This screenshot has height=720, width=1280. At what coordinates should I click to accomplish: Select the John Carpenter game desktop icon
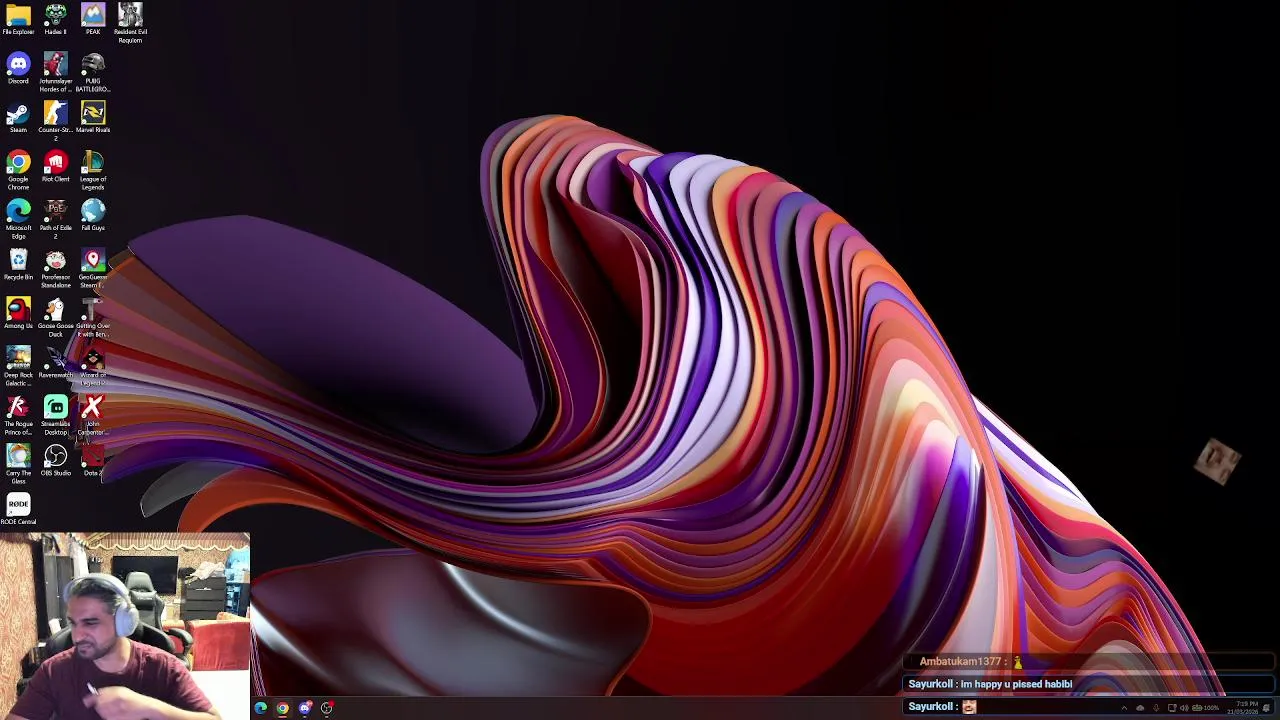click(93, 415)
